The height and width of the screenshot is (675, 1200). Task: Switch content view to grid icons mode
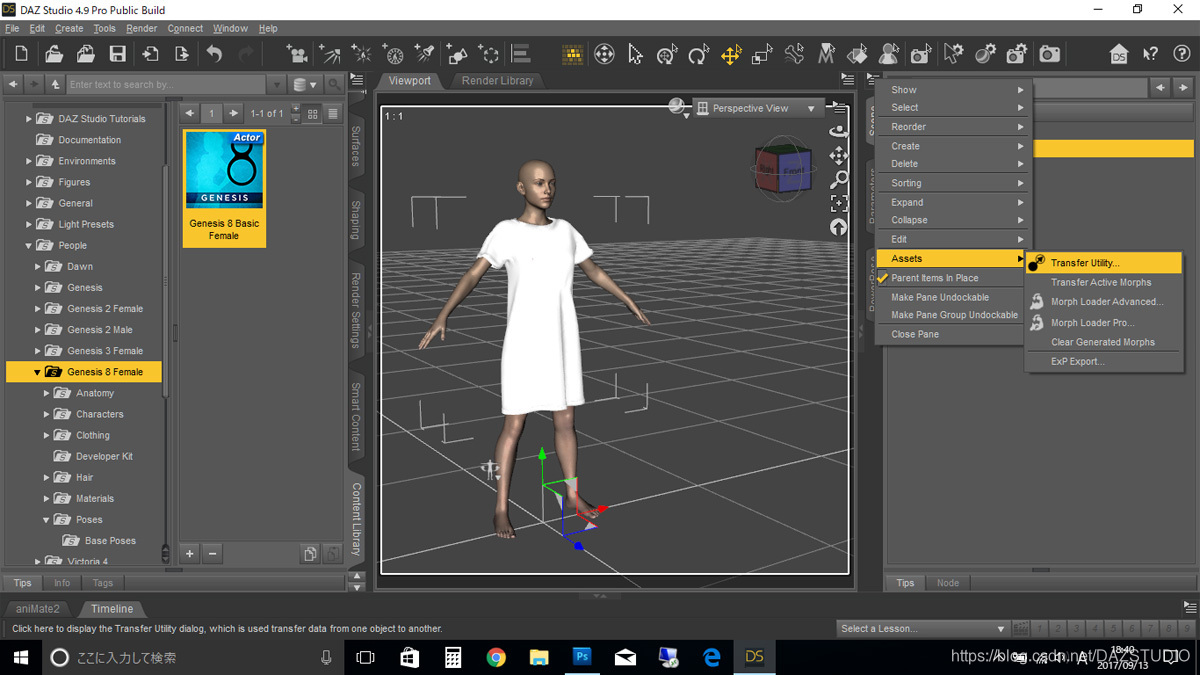coord(313,114)
